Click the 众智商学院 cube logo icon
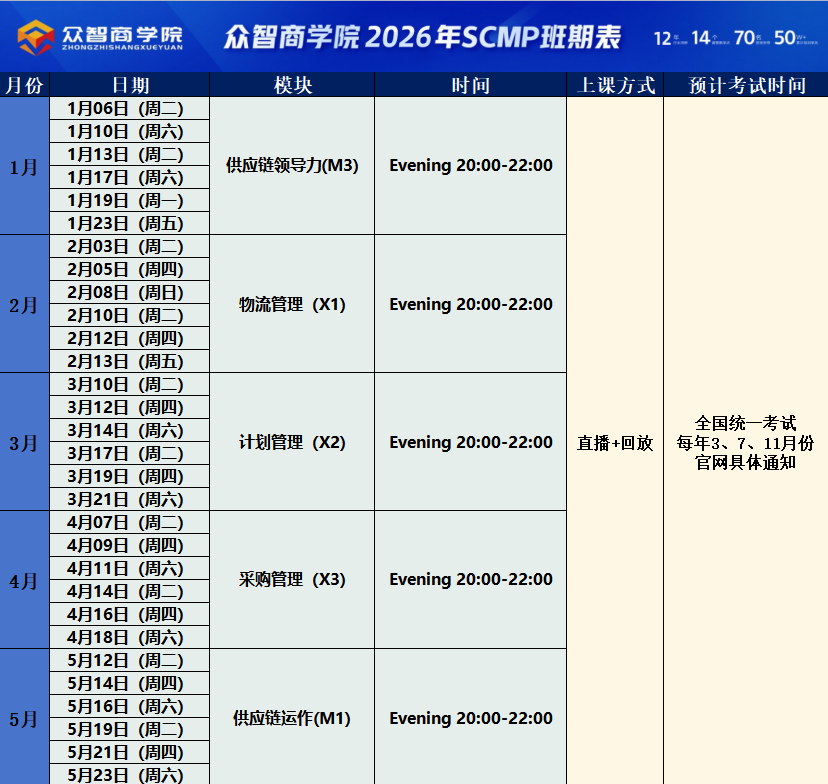The image size is (828, 784). [x=36, y=37]
